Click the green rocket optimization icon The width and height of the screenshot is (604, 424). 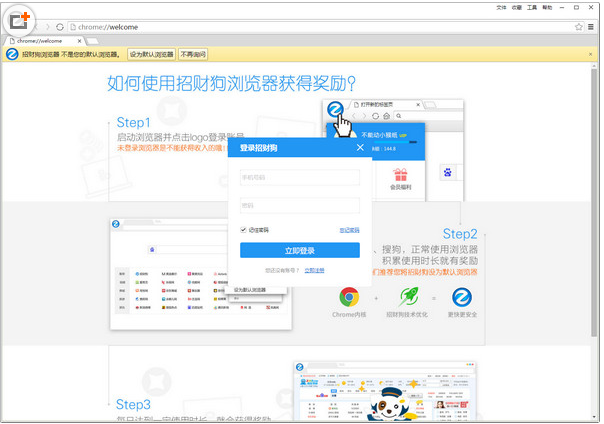coord(406,296)
